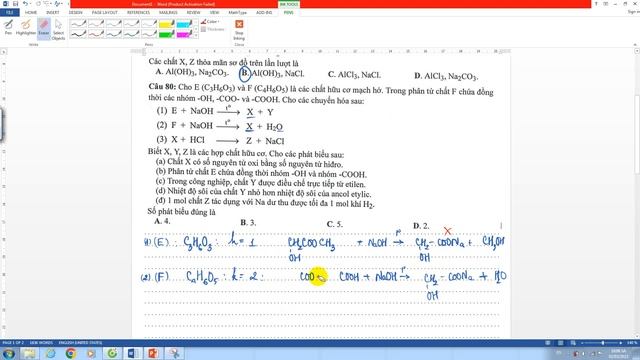This screenshot has width=640, height=360.
Task: Click Undo in quick access toolbar
Action: pos(25,4)
